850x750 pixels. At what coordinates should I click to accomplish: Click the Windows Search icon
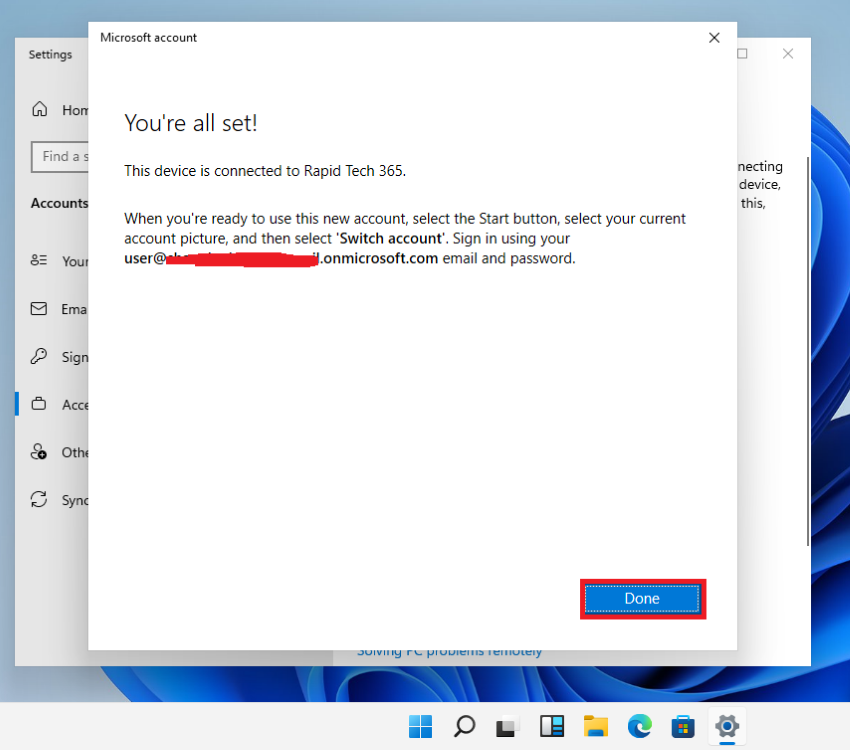tap(464, 725)
